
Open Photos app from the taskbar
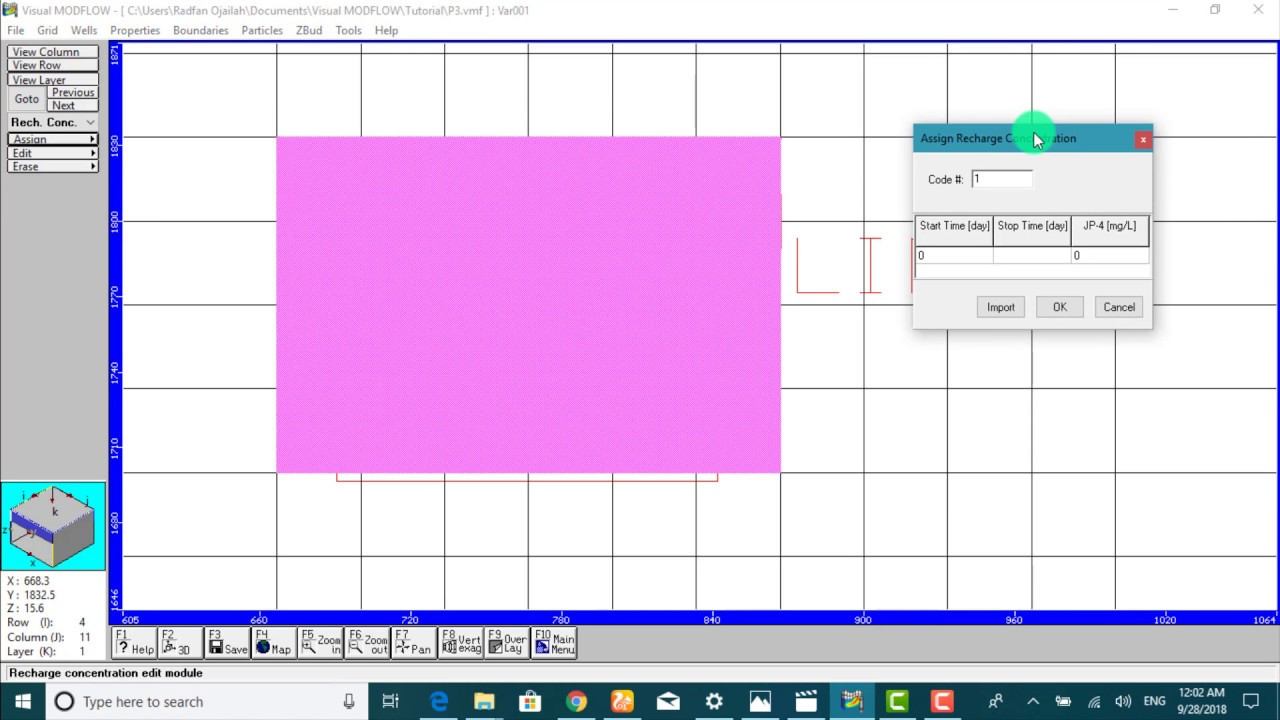click(760, 701)
